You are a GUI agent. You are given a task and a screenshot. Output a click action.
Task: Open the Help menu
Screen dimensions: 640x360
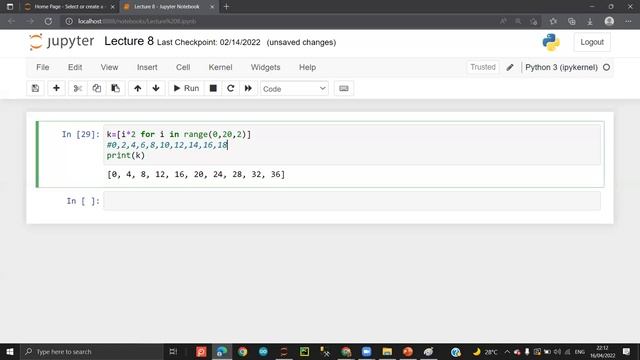307,67
